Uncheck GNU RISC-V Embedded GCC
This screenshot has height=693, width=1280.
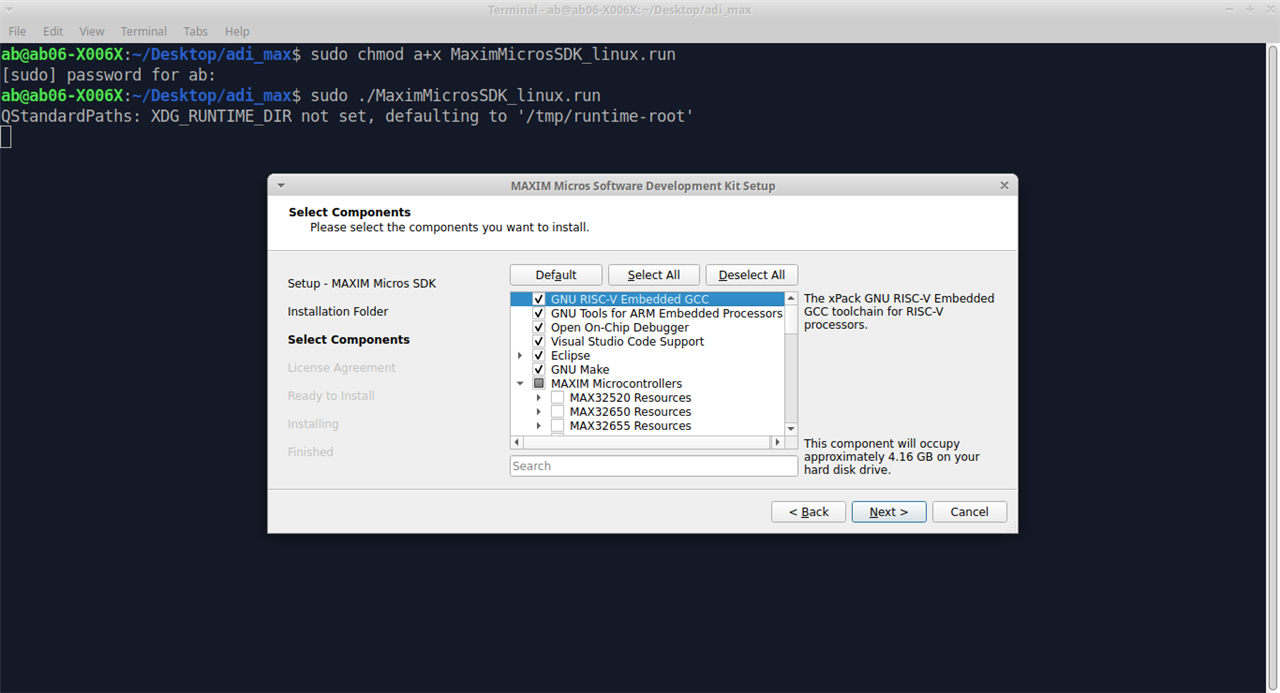(539, 299)
